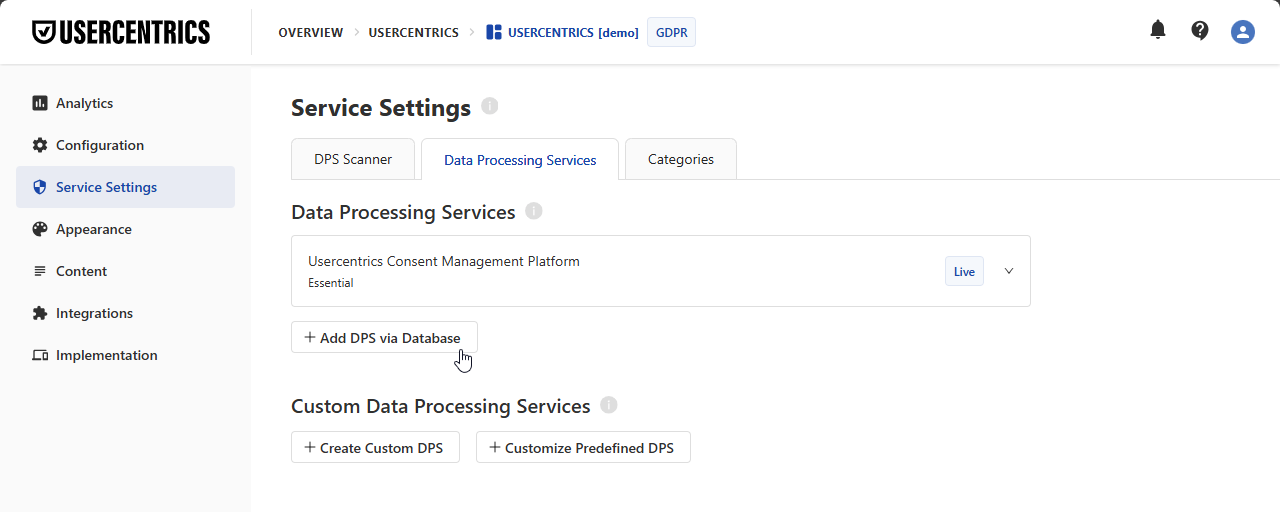
Task: Click the Analytics bar chart icon
Action: click(40, 103)
